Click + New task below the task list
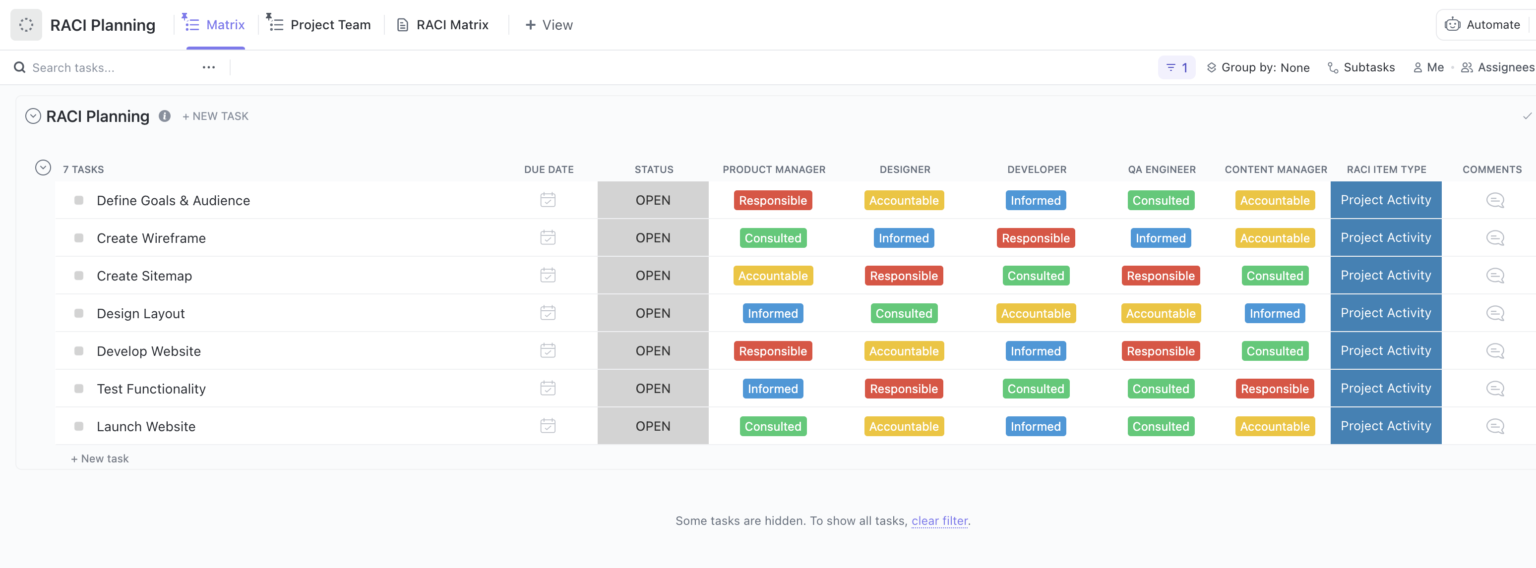Image resolution: width=1536 pixels, height=568 pixels. click(100, 459)
